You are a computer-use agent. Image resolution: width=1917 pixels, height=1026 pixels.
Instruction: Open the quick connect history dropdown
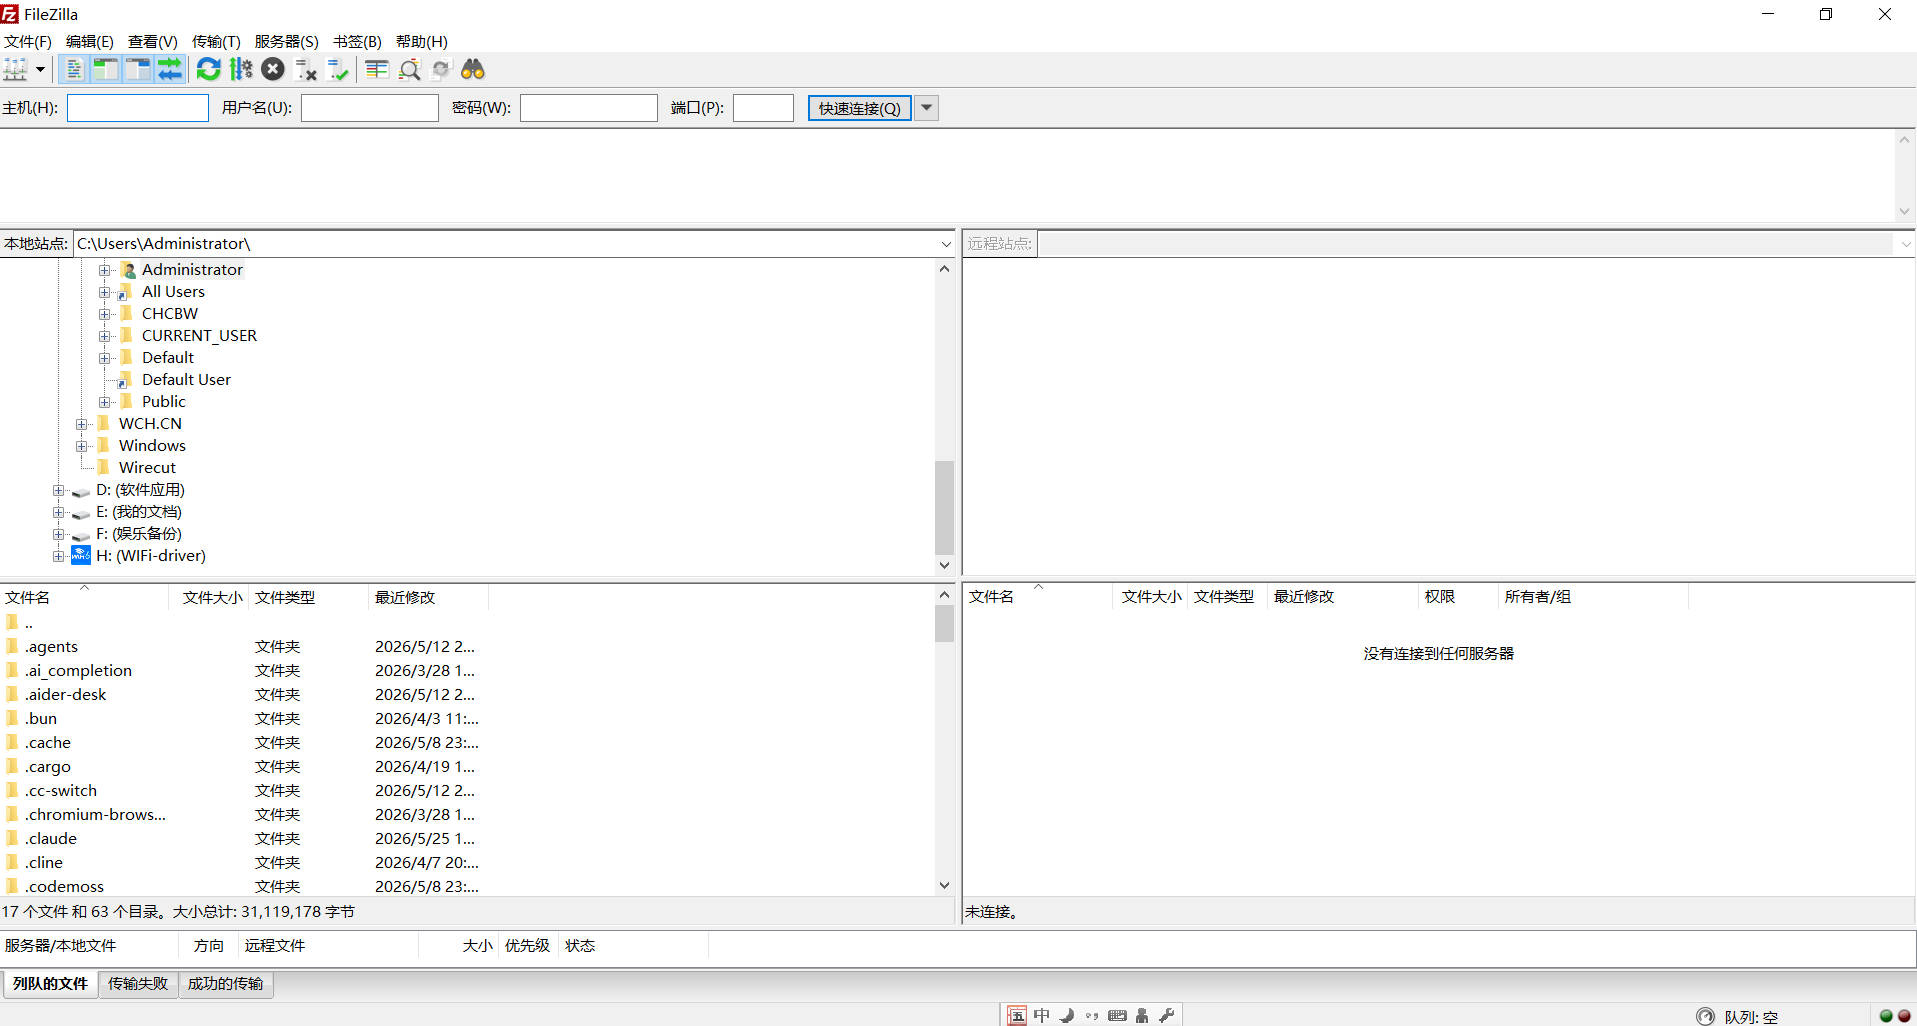927,108
